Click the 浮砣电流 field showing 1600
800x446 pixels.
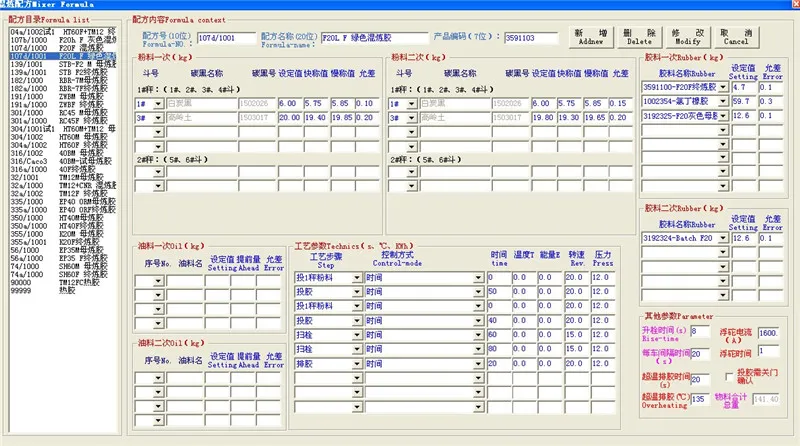click(x=768, y=334)
